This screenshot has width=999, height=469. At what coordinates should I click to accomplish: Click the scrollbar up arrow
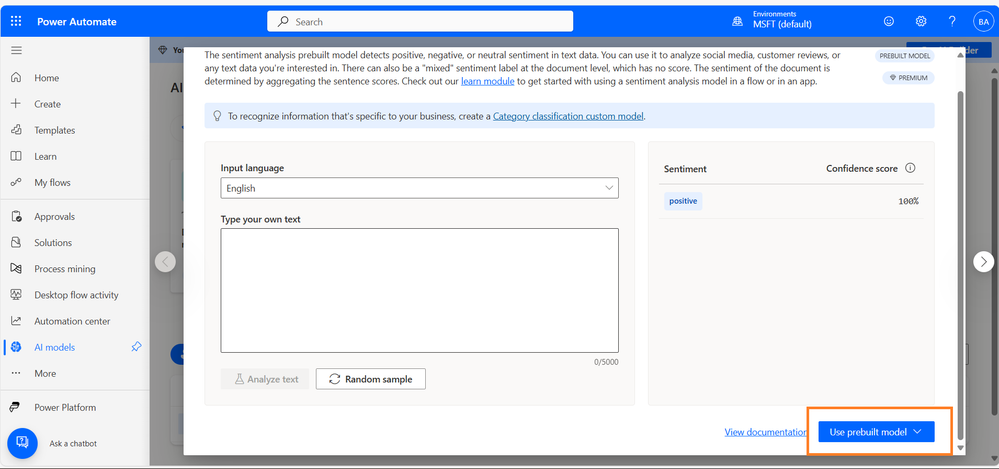[x=961, y=55]
